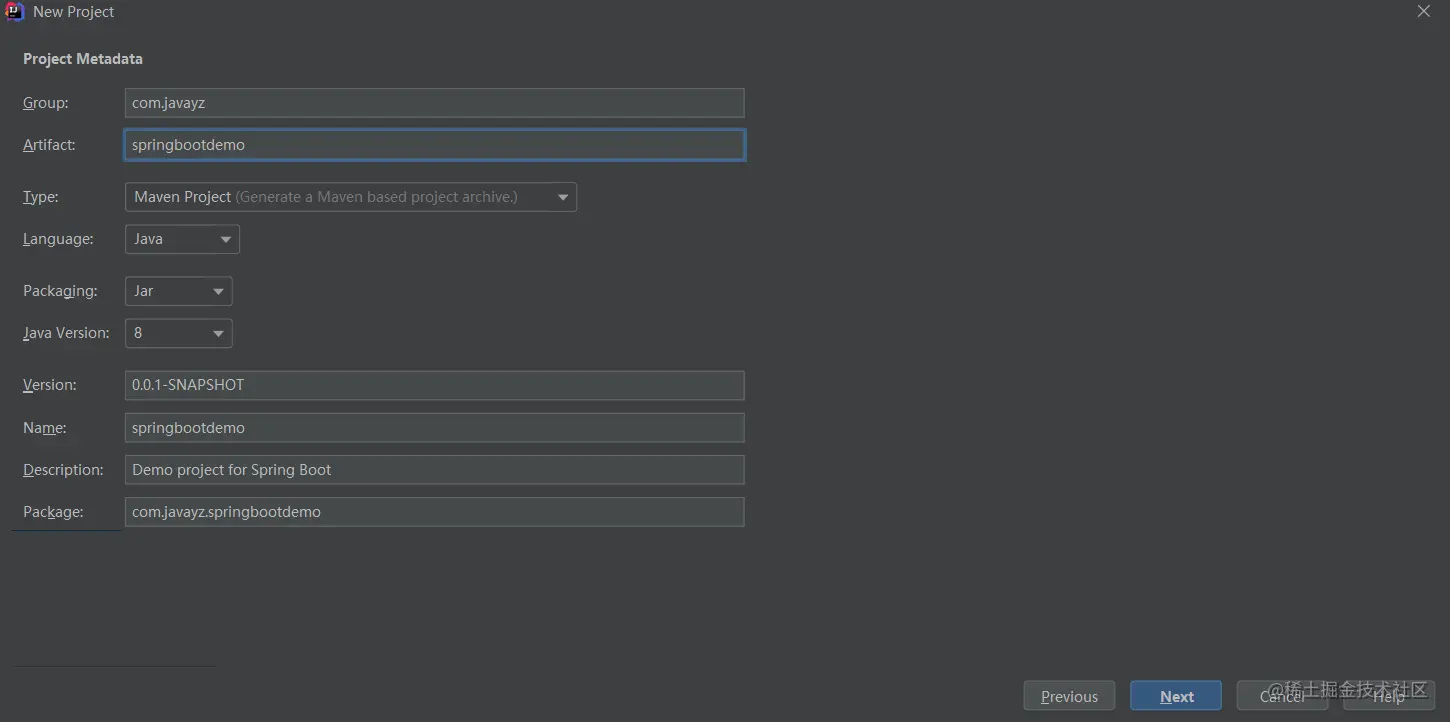Cancel the New Project wizard
This screenshot has height=722, width=1450.
[1282, 696]
